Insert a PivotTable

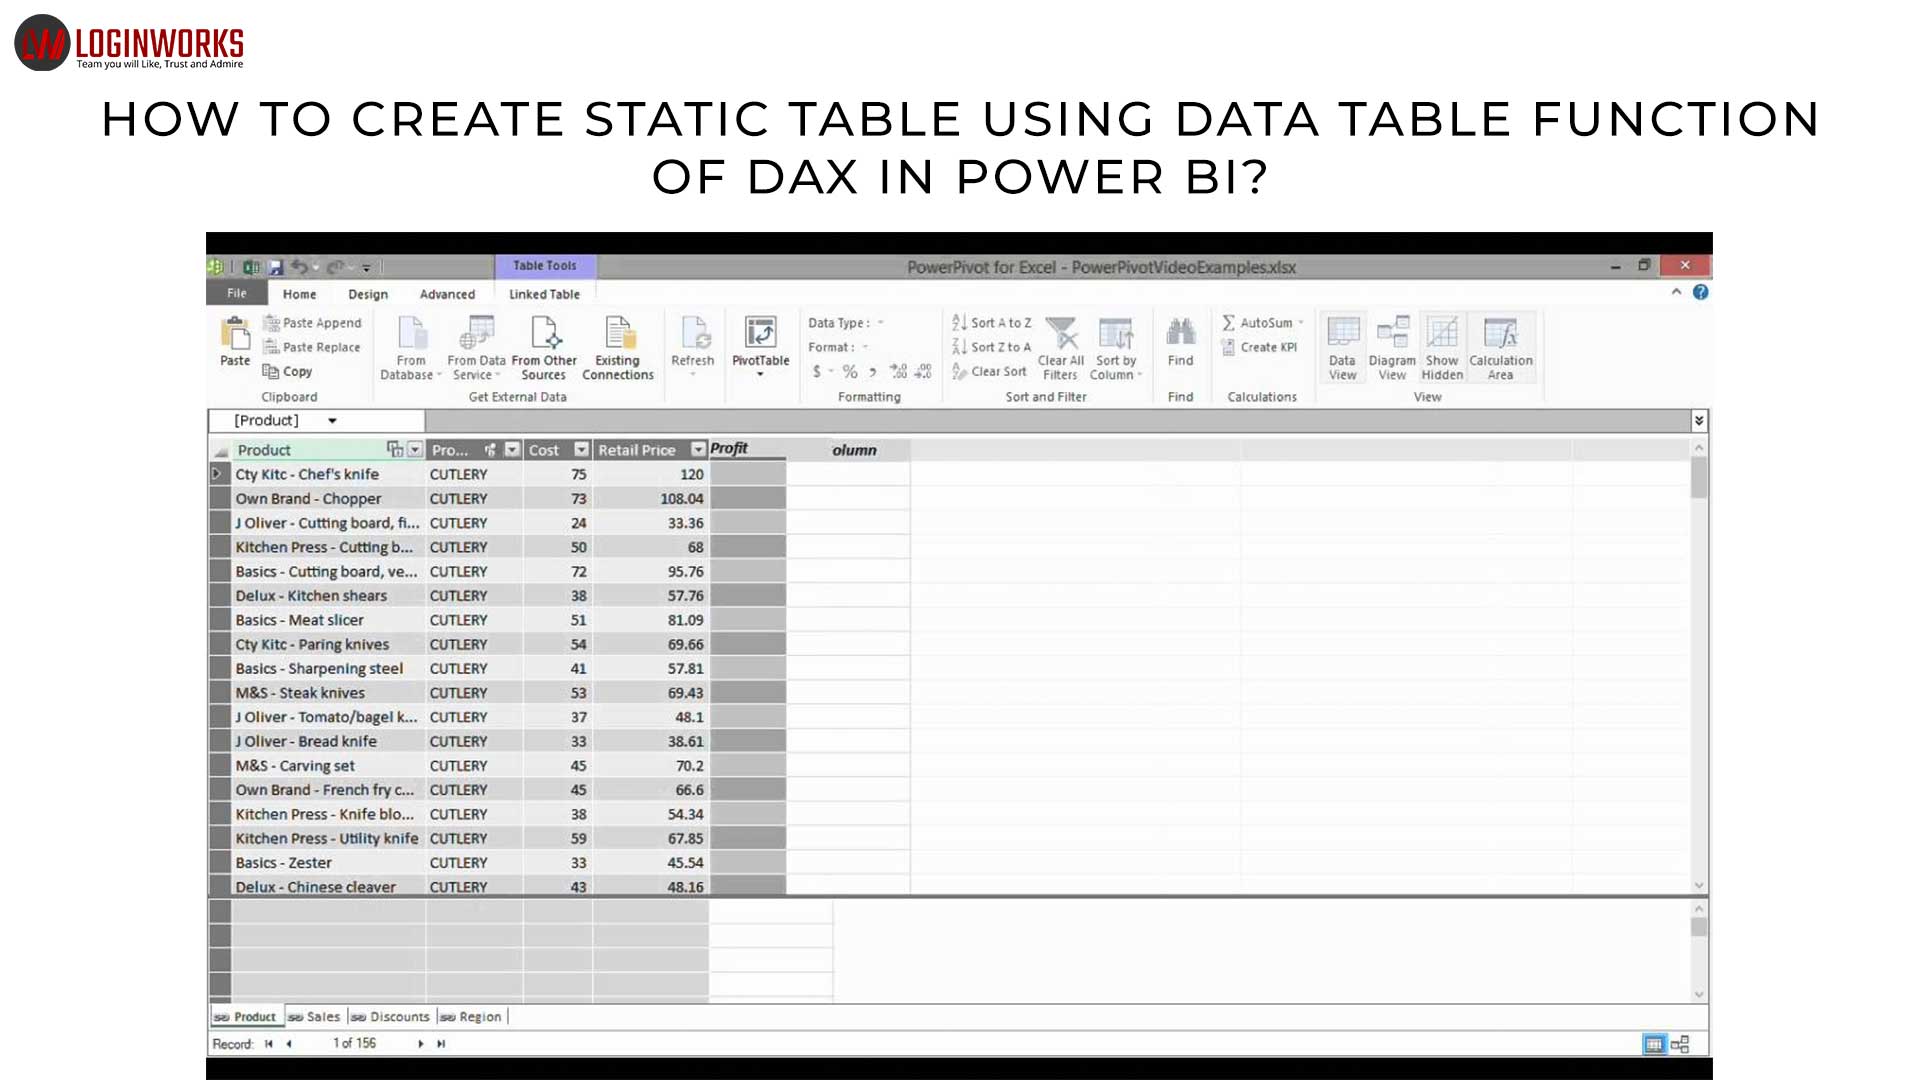coord(760,345)
